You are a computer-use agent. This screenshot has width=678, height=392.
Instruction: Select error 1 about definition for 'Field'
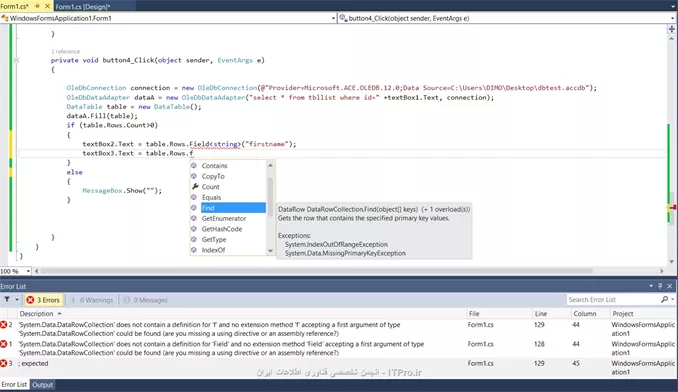click(339, 349)
